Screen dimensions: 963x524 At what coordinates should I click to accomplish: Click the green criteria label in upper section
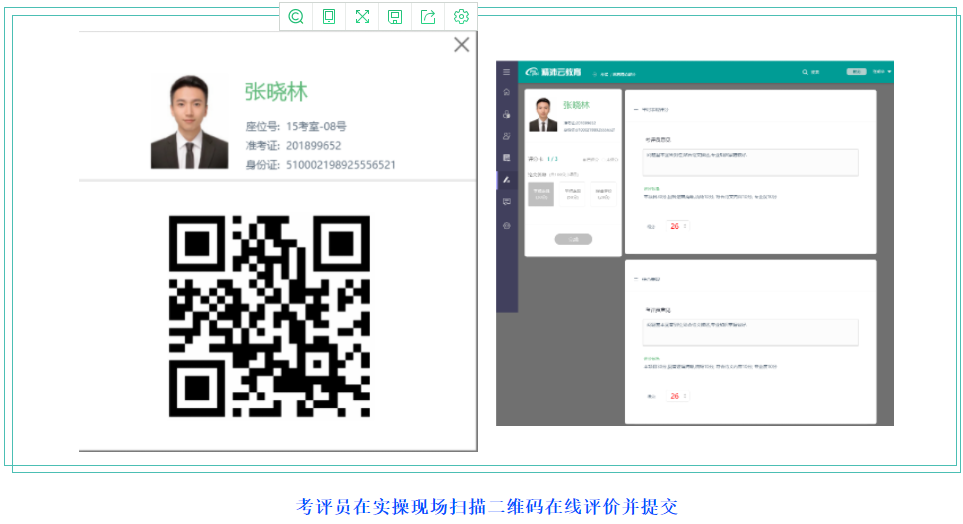click(651, 189)
